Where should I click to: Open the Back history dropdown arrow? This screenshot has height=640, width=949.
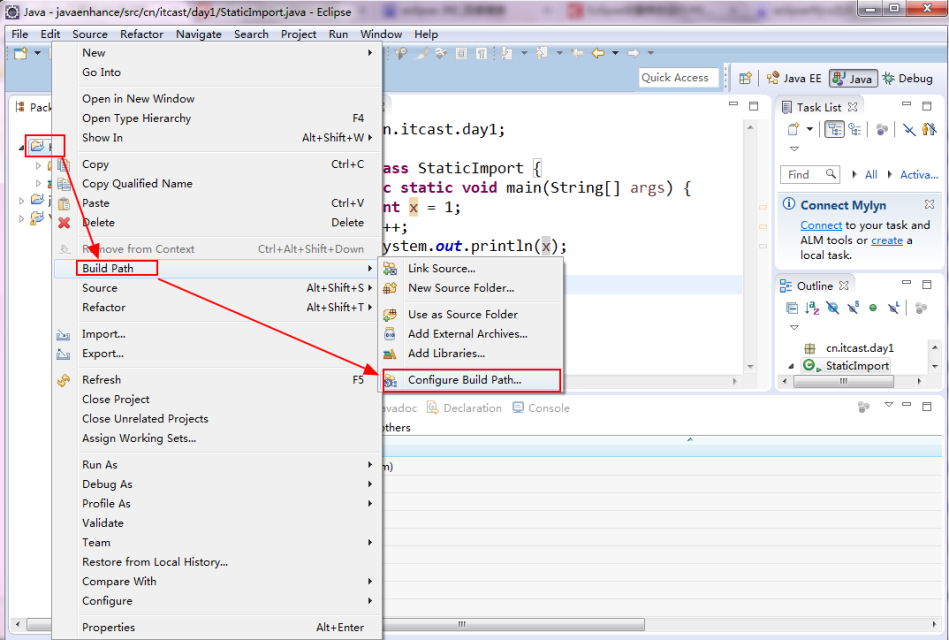(x=615, y=53)
